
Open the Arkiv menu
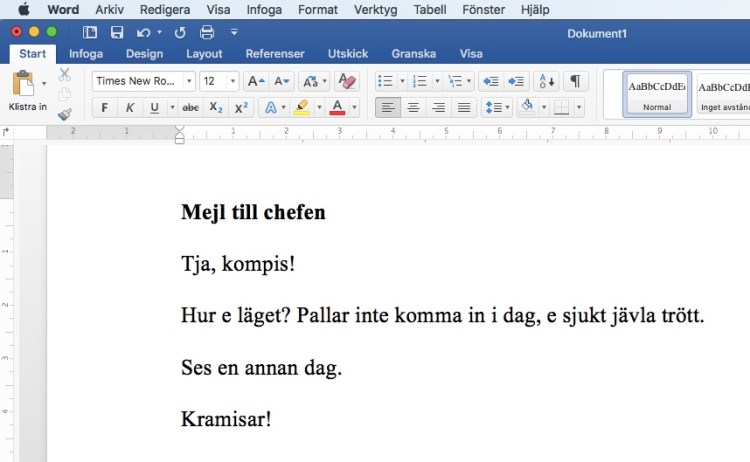click(109, 10)
